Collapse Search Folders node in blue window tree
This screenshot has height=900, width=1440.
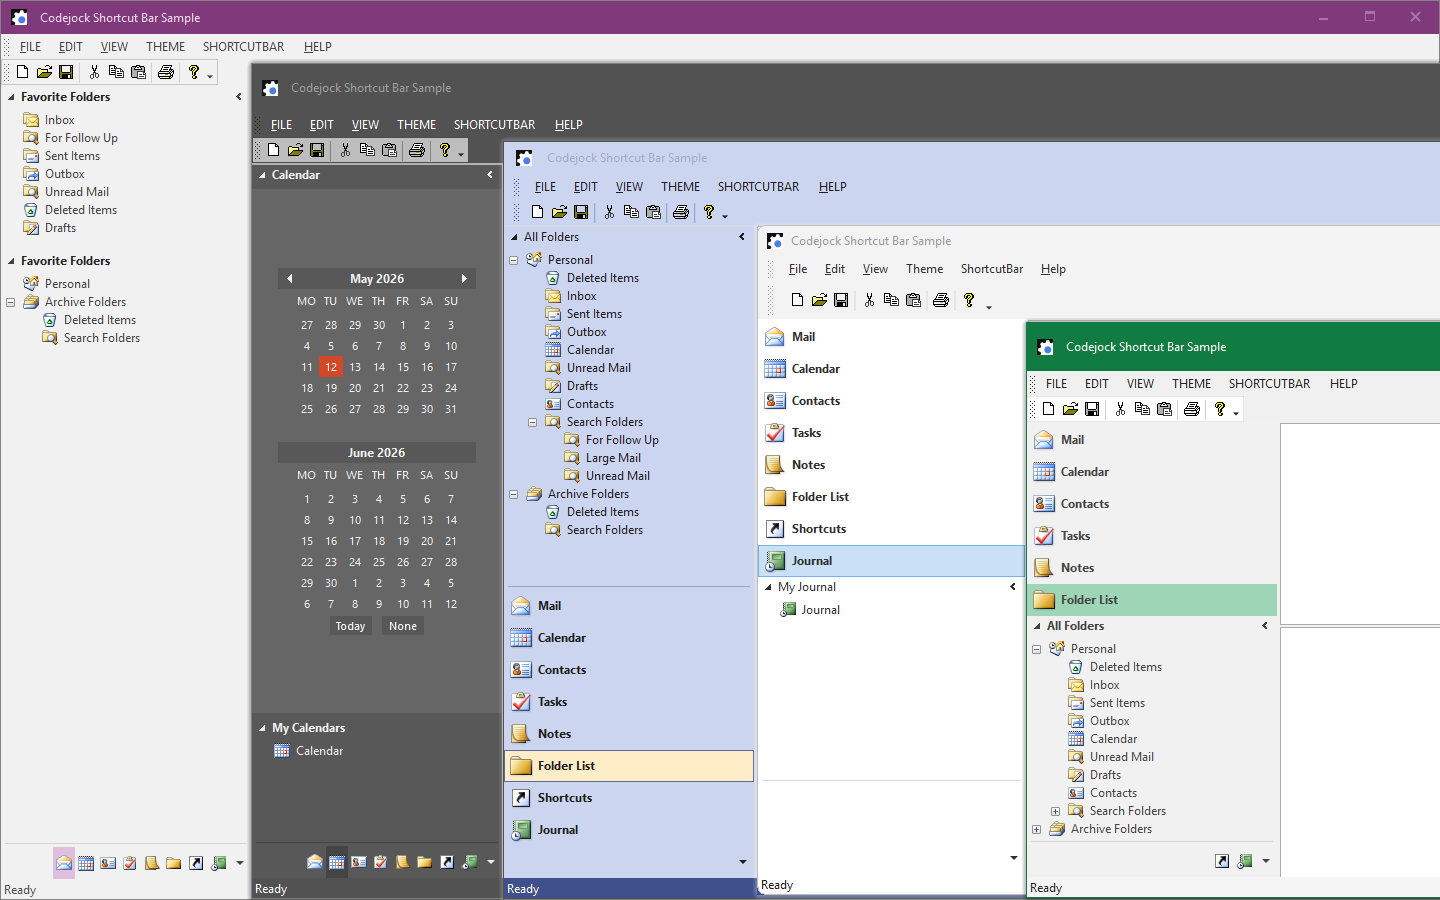point(533,422)
